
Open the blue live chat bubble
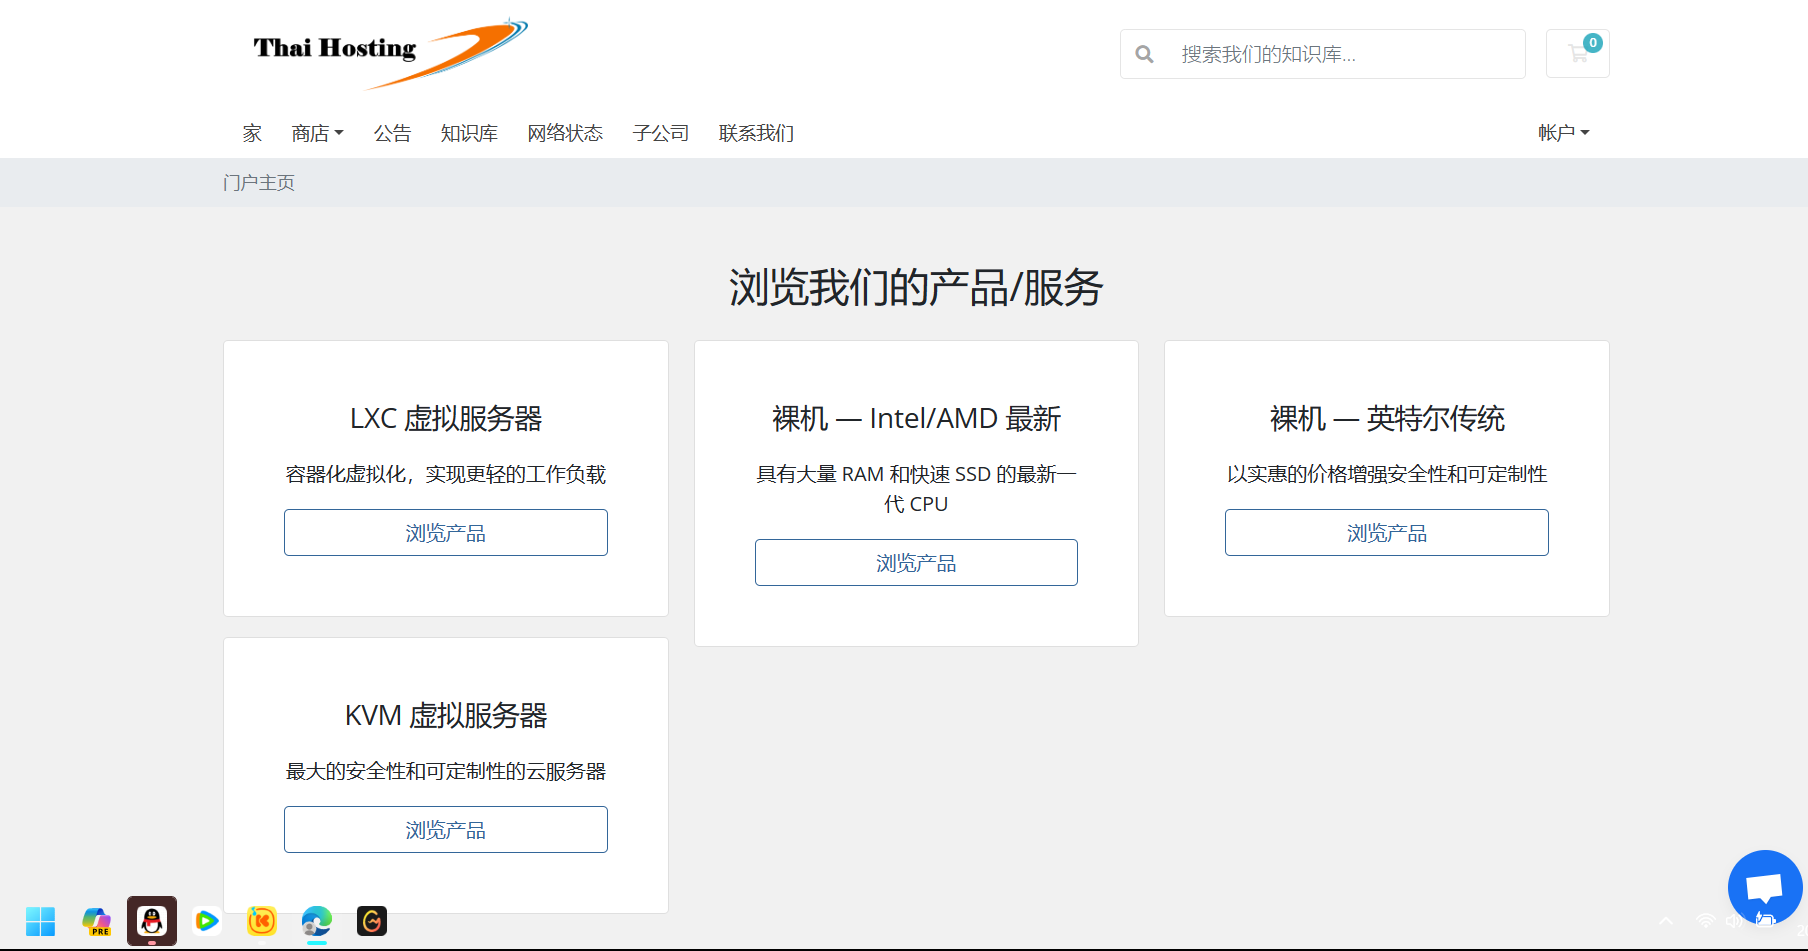[1764, 886]
